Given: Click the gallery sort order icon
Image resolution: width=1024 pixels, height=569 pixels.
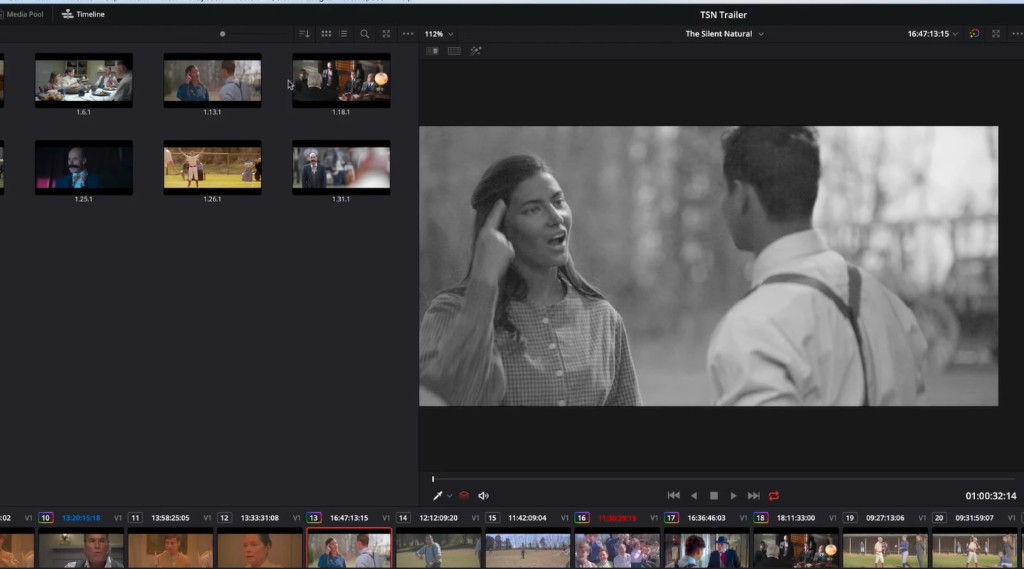Looking at the screenshot, I should pyautogui.click(x=304, y=34).
